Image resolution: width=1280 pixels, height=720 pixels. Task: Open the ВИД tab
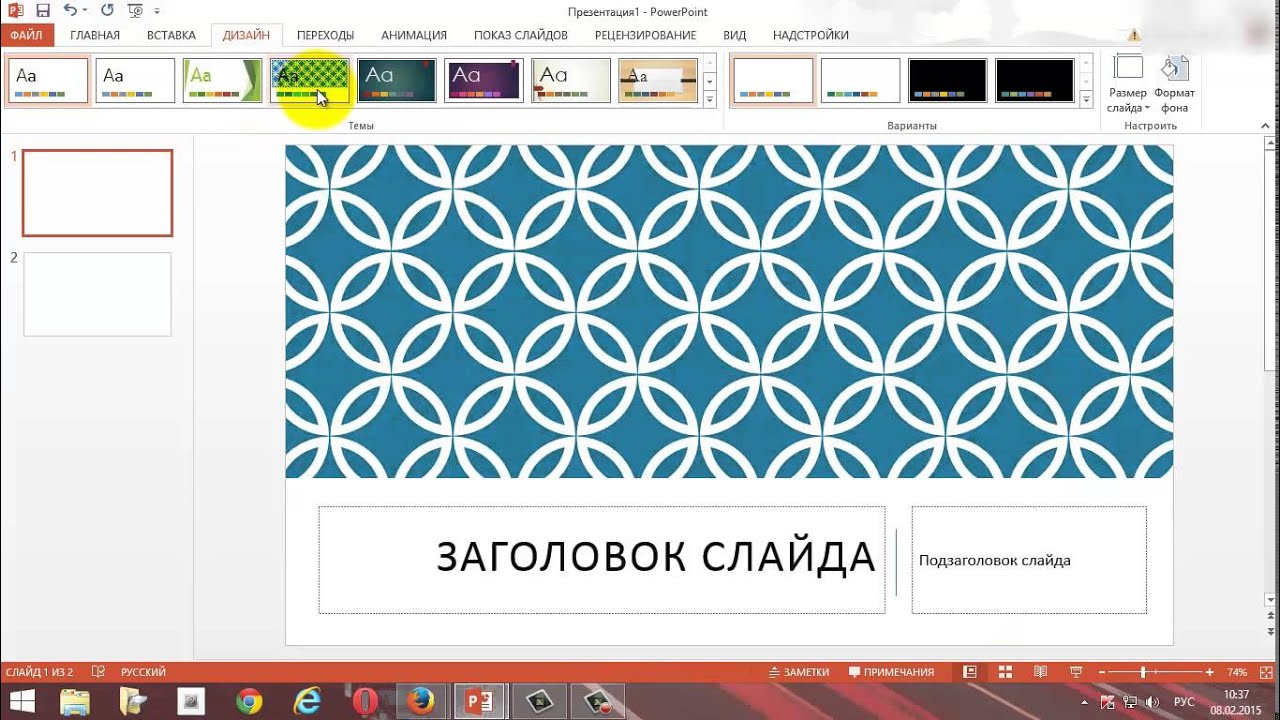pos(735,35)
